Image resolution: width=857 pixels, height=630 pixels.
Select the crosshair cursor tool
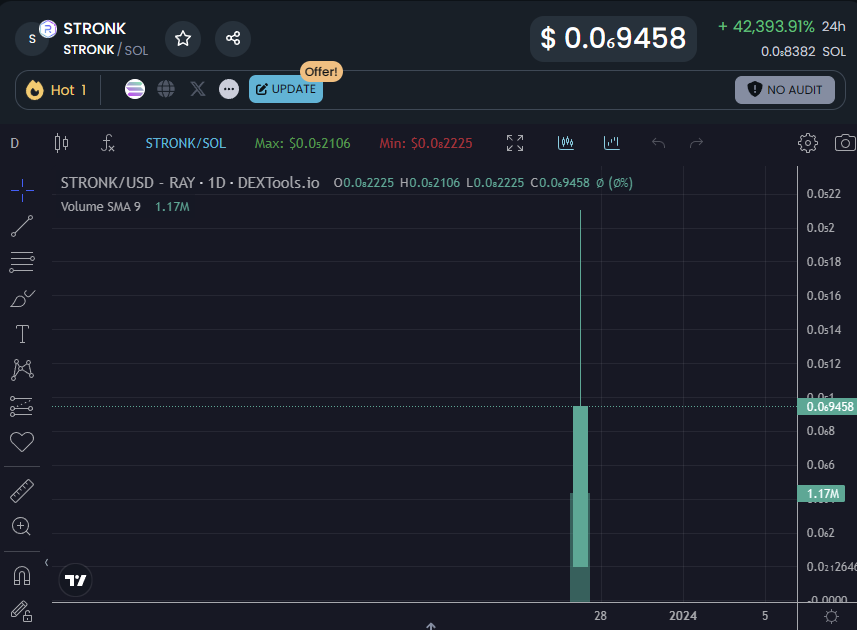click(22, 190)
